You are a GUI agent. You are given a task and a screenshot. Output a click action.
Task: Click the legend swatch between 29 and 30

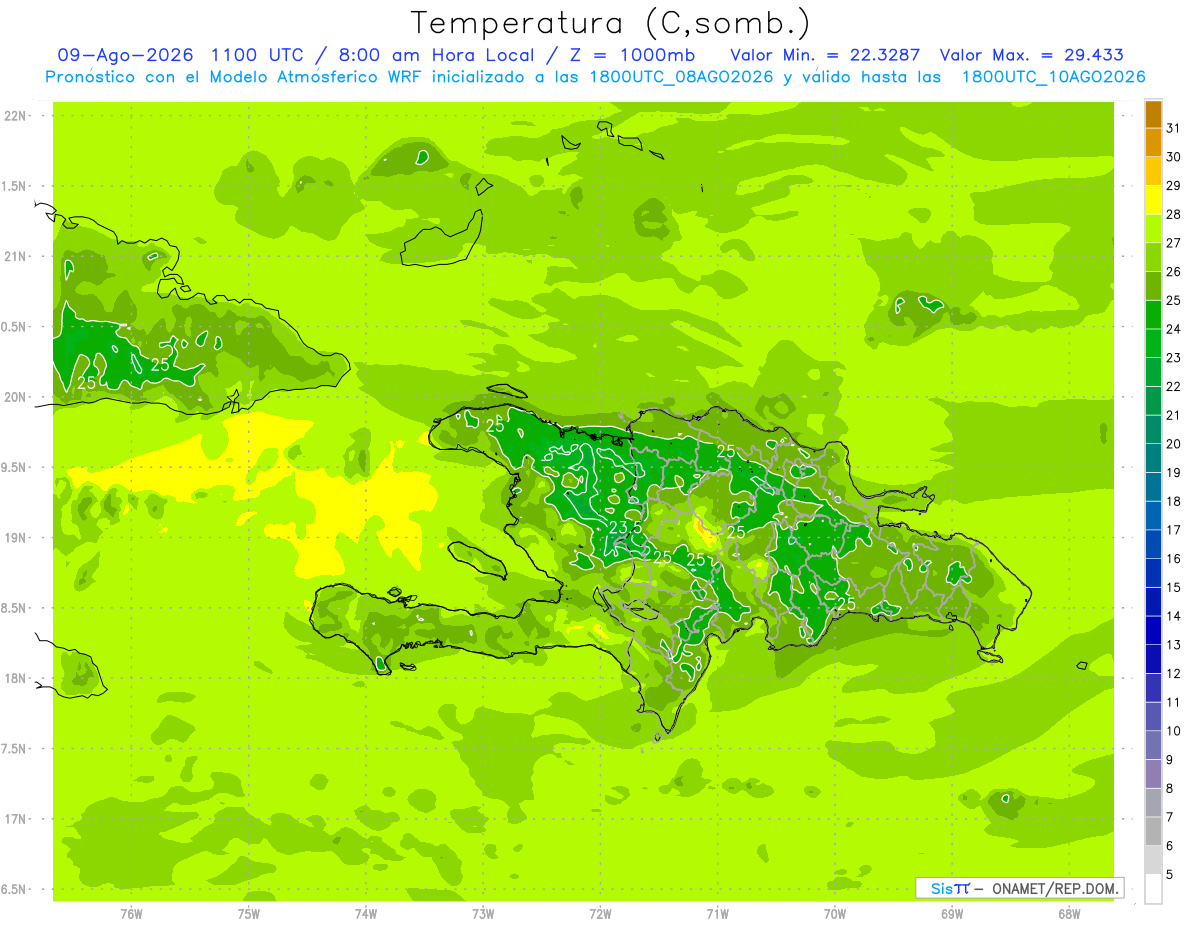point(1153,171)
